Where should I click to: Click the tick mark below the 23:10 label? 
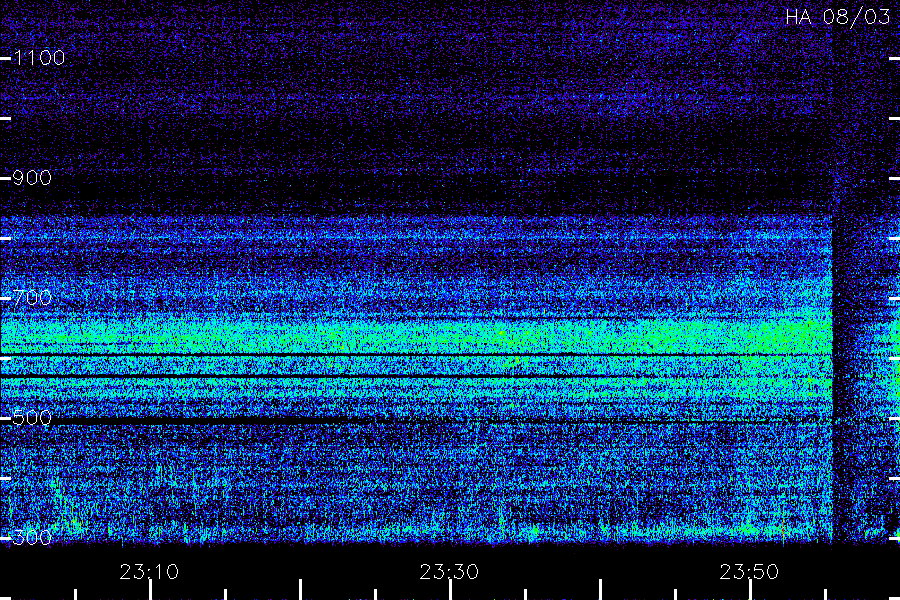[150, 590]
